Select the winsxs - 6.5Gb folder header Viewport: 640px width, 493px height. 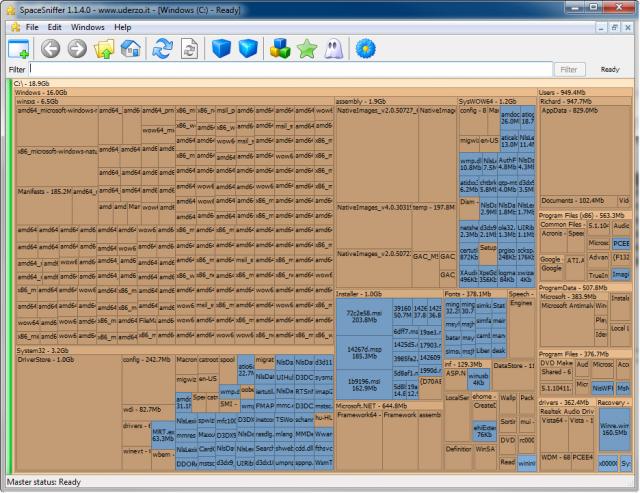(x=175, y=101)
